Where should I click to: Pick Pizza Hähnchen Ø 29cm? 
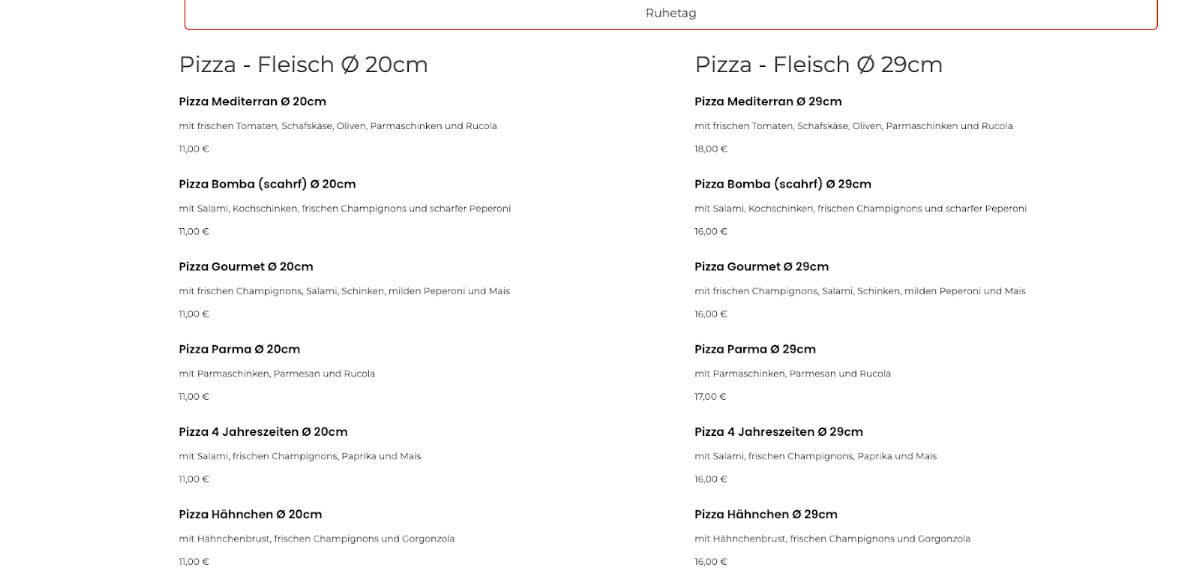(x=766, y=515)
